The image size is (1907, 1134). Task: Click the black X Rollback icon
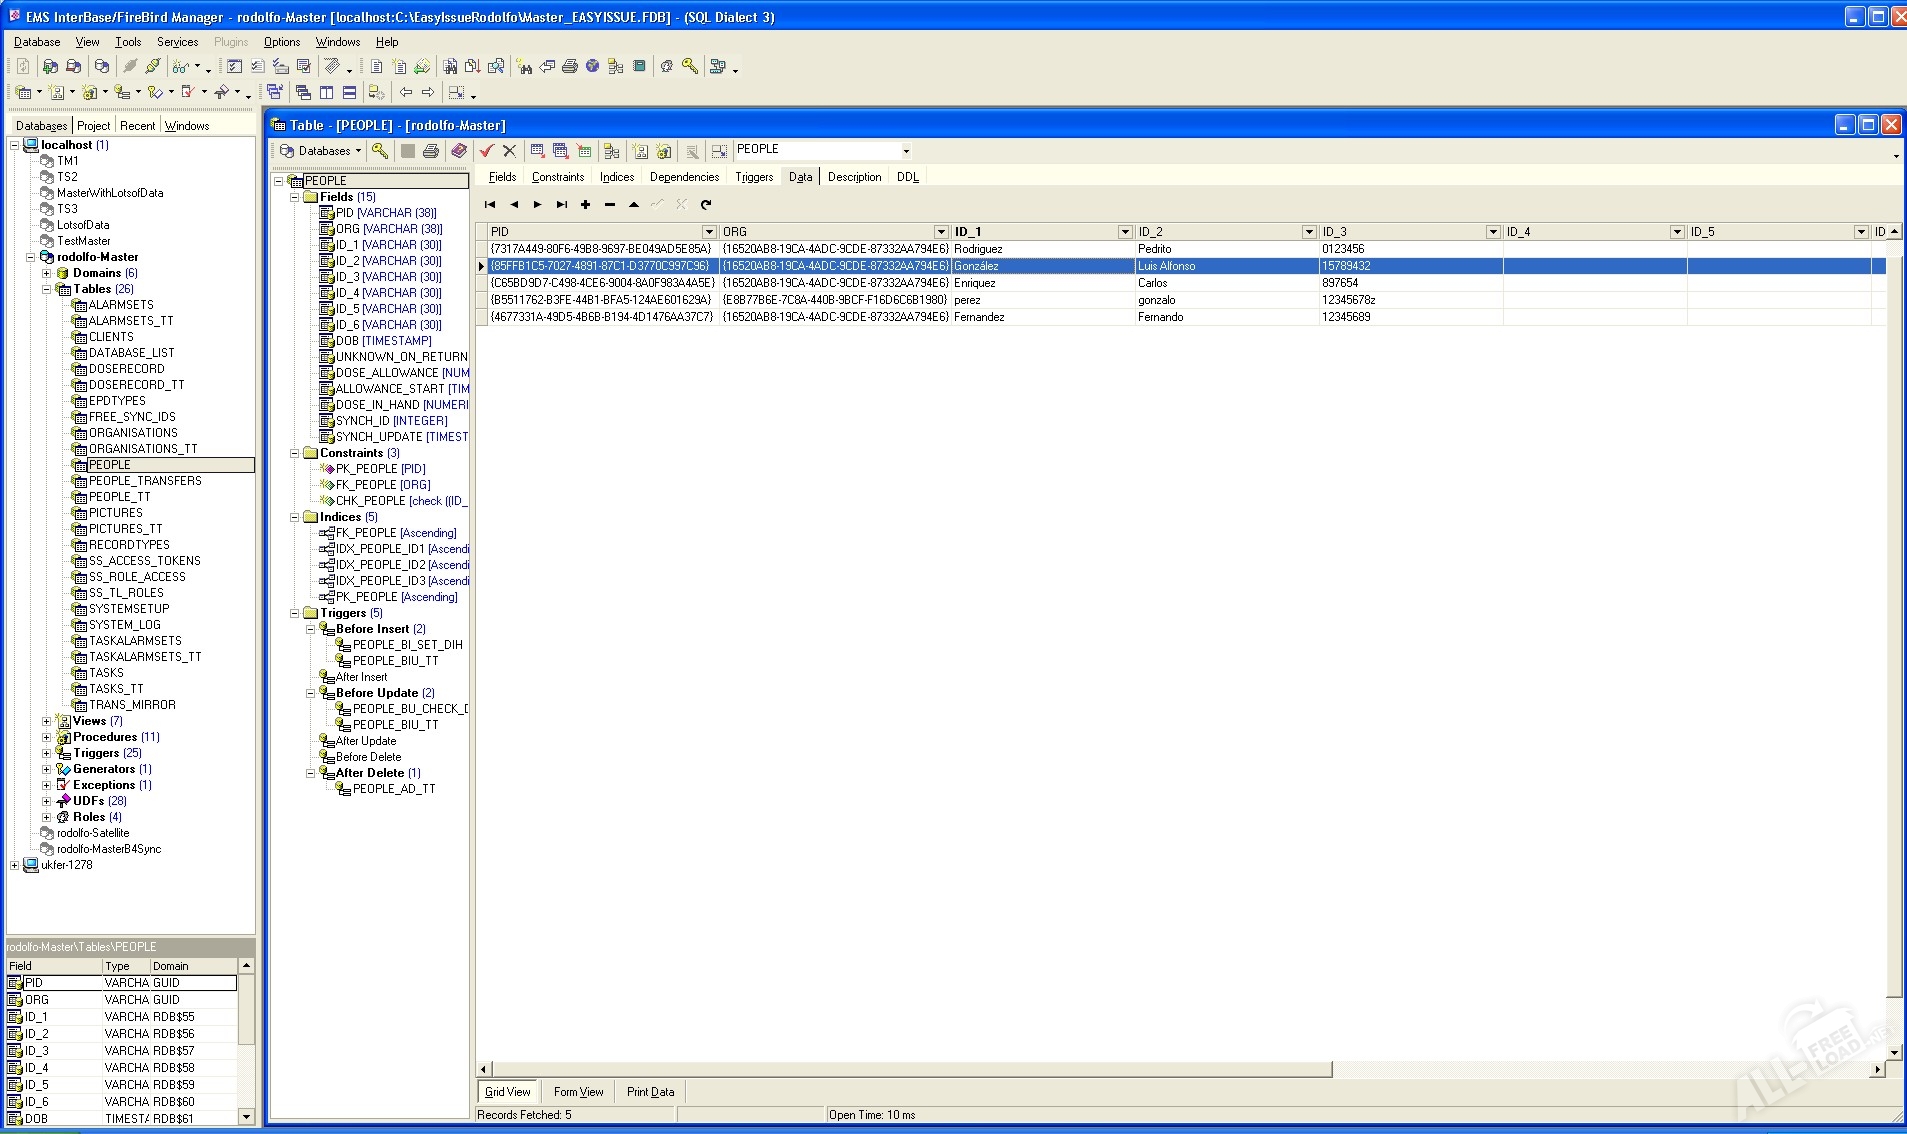(509, 151)
